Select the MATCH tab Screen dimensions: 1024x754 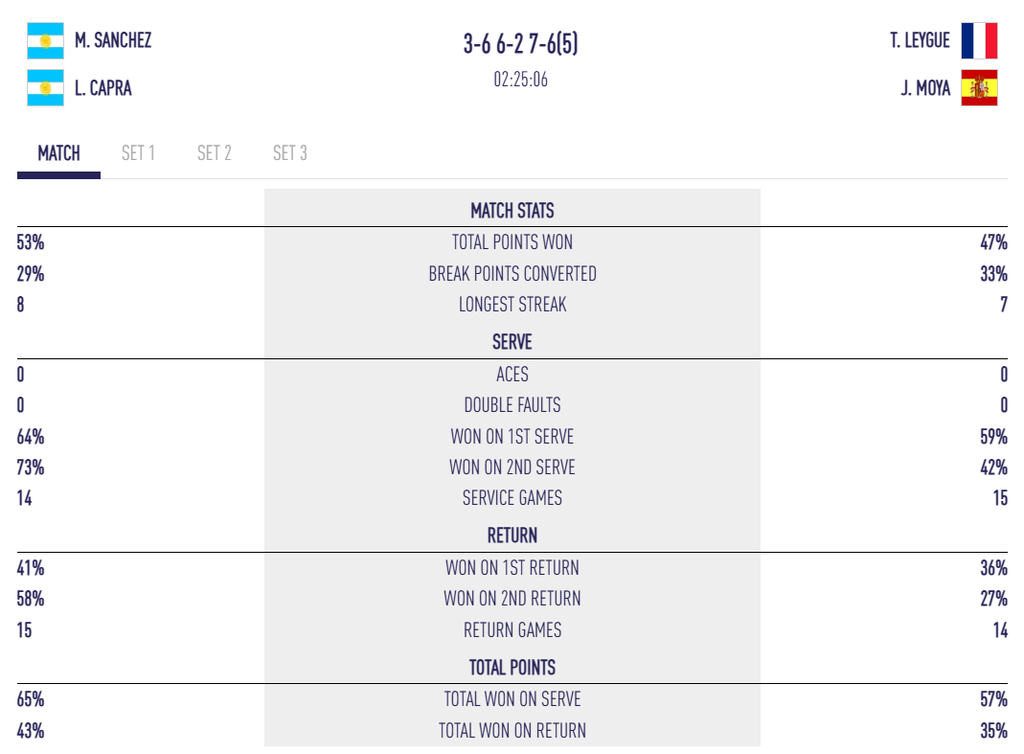[x=59, y=153]
